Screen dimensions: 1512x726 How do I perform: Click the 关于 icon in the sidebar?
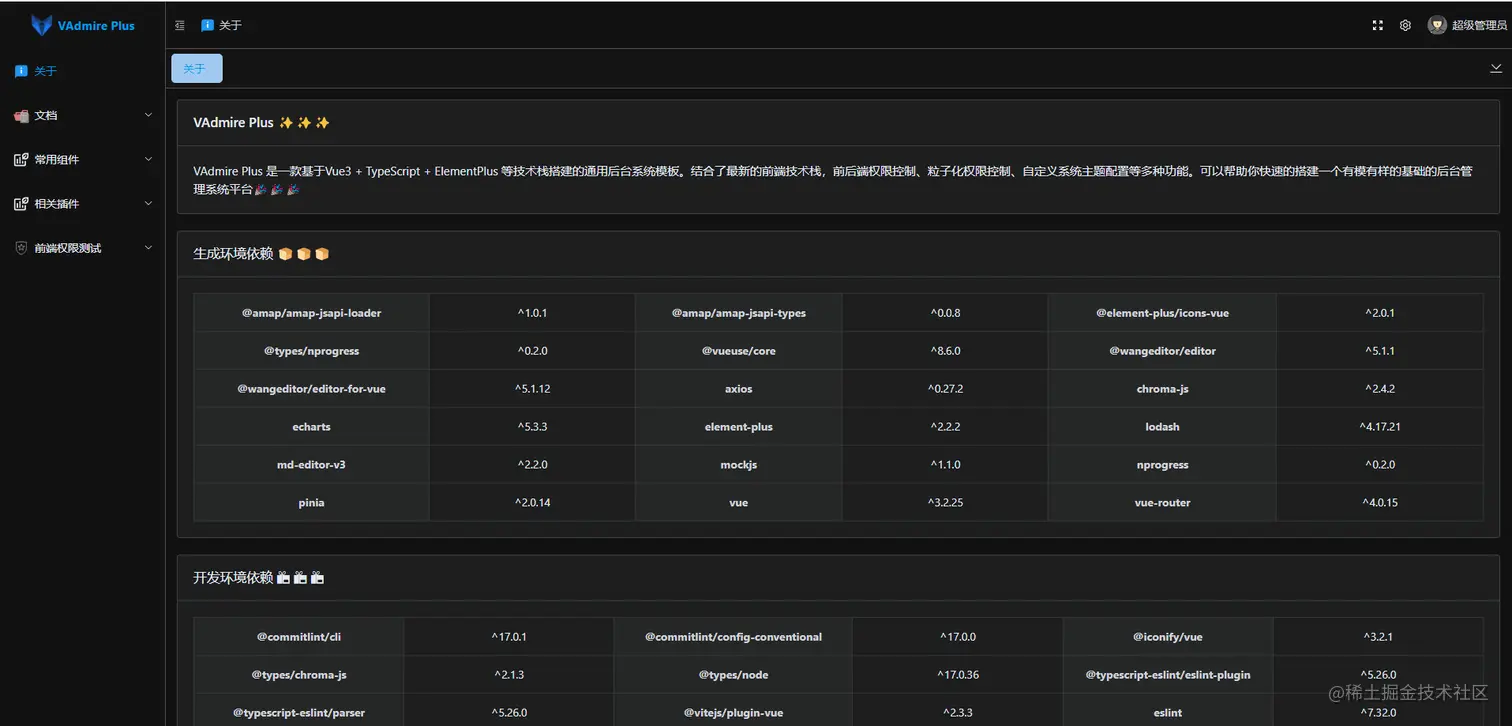click(21, 71)
